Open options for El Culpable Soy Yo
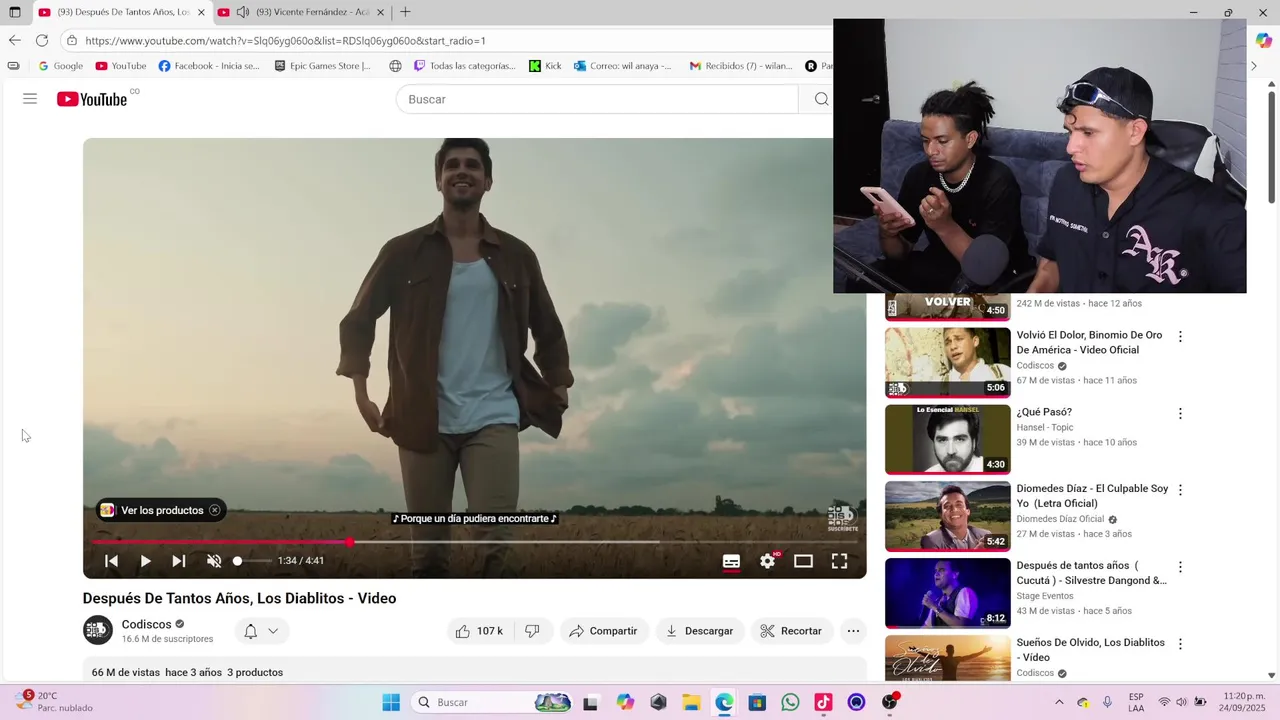This screenshot has height=720, width=1280. tap(1180, 490)
